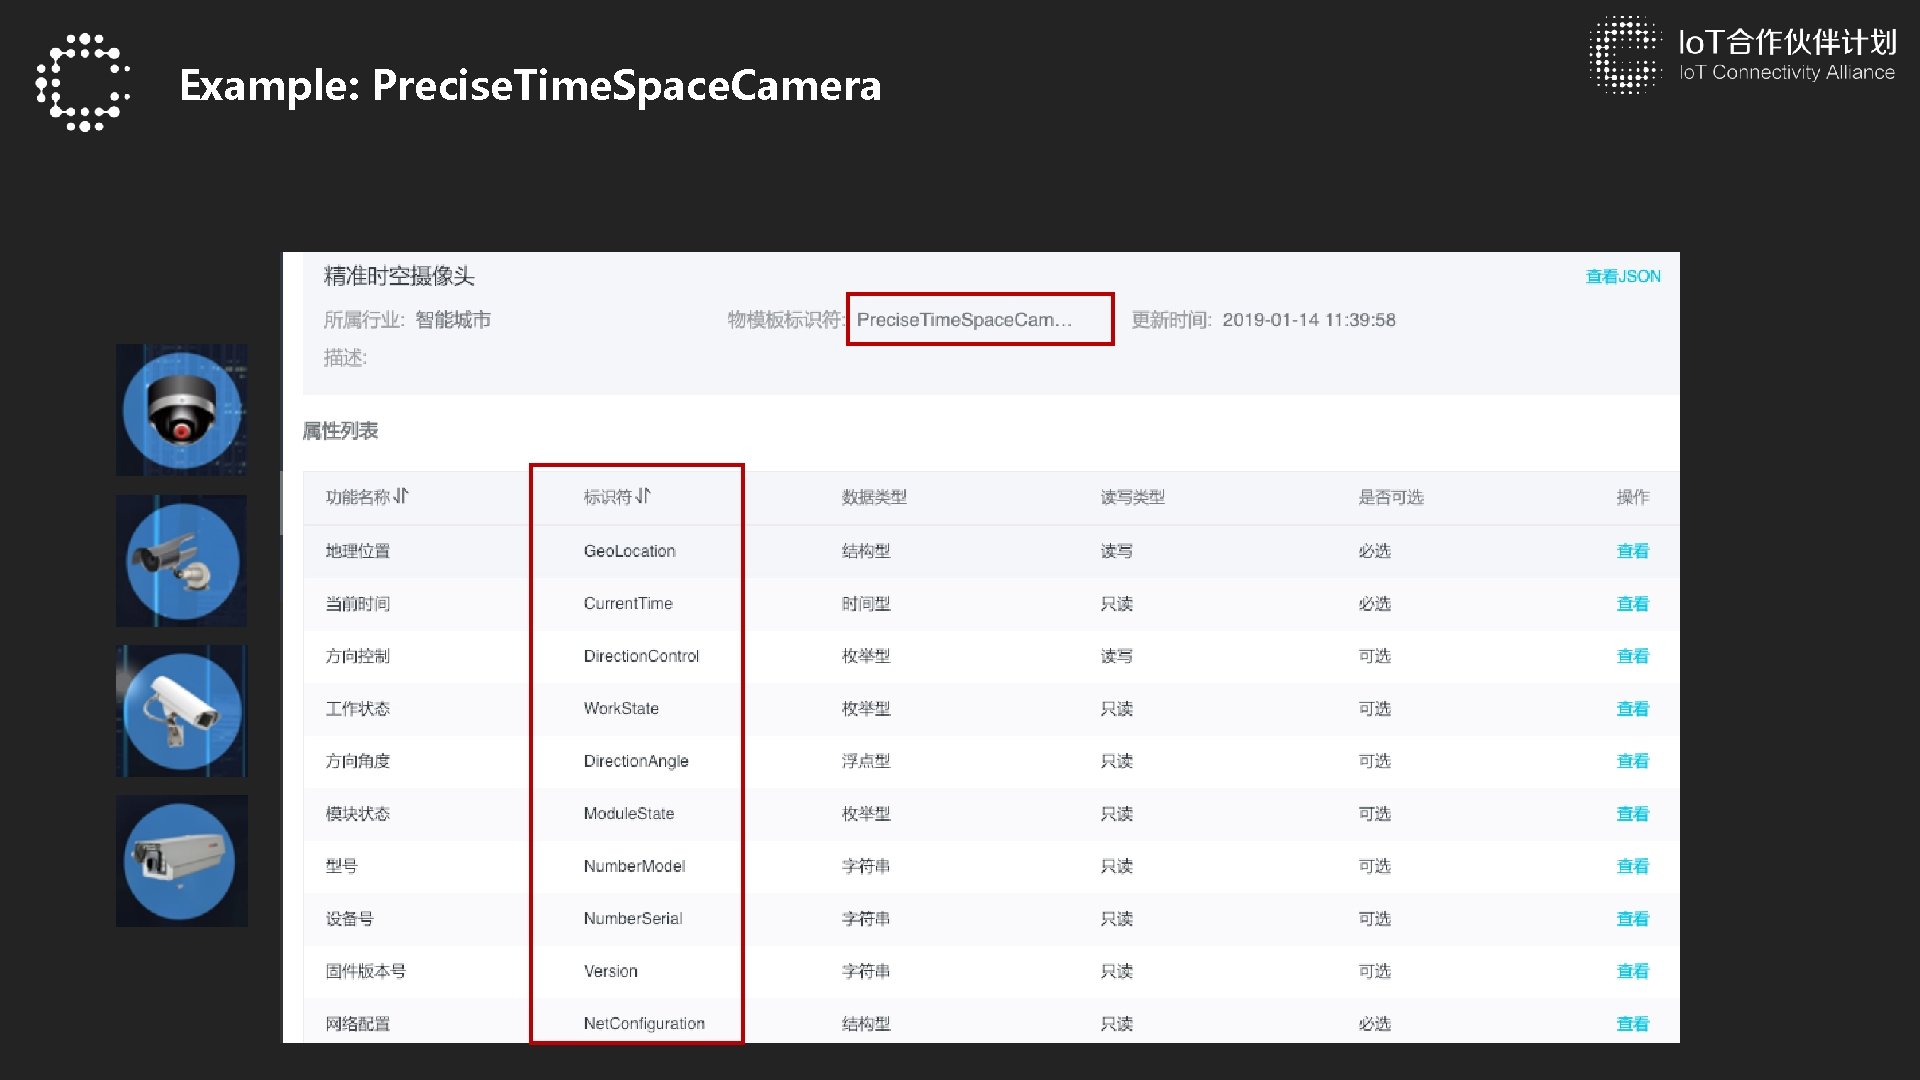The image size is (1920, 1080).
Task: Click the white surveillance camera thumbnail
Action: [181, 711]
